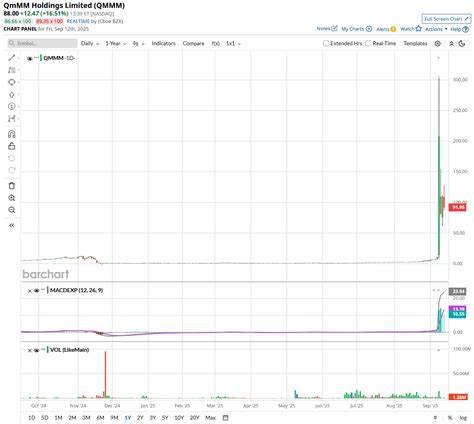Collapse the drawing tools sidebar

pos(12,225)
